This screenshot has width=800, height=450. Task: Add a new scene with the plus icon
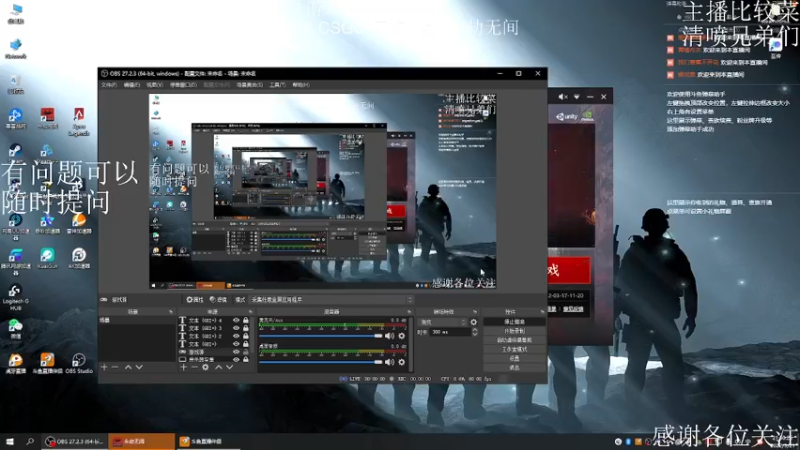(104, 367)
